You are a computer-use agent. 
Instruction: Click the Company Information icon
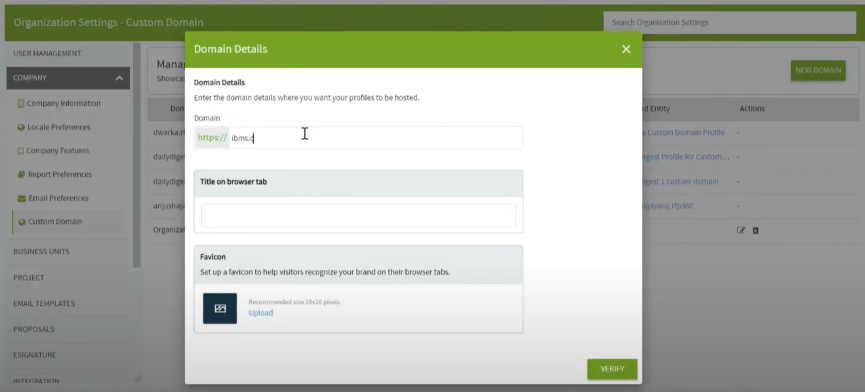[20, 104]
